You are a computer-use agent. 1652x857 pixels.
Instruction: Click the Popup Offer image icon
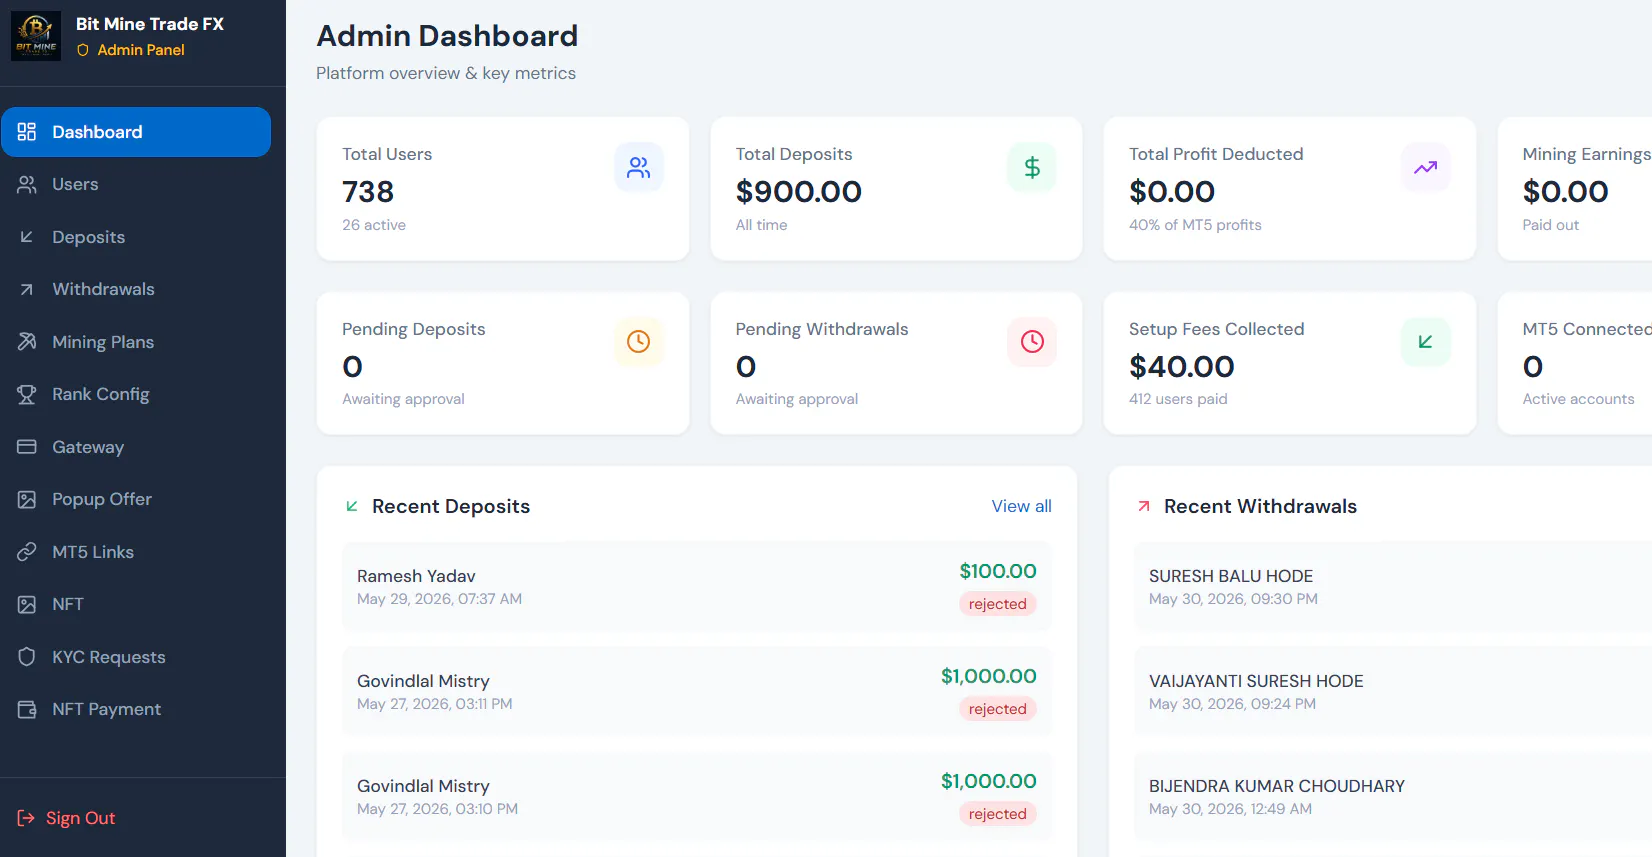pos(27,499)
